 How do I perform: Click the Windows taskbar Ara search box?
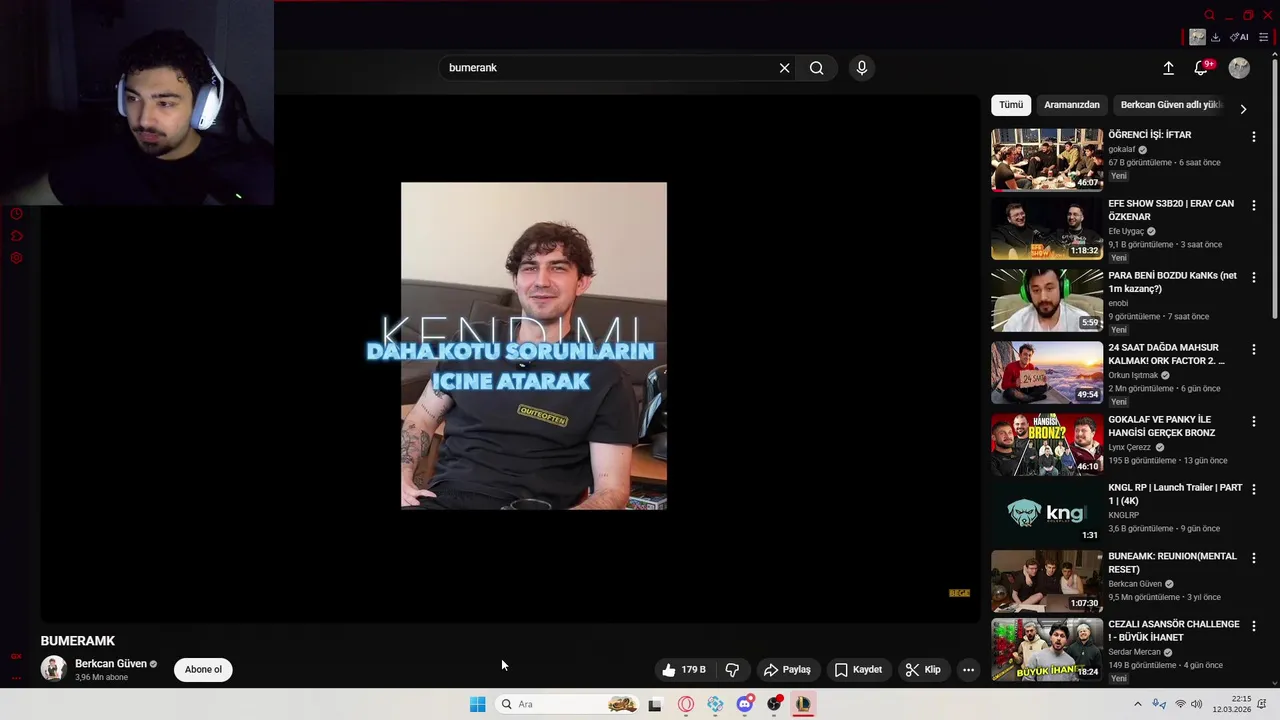tap(567, 704)
